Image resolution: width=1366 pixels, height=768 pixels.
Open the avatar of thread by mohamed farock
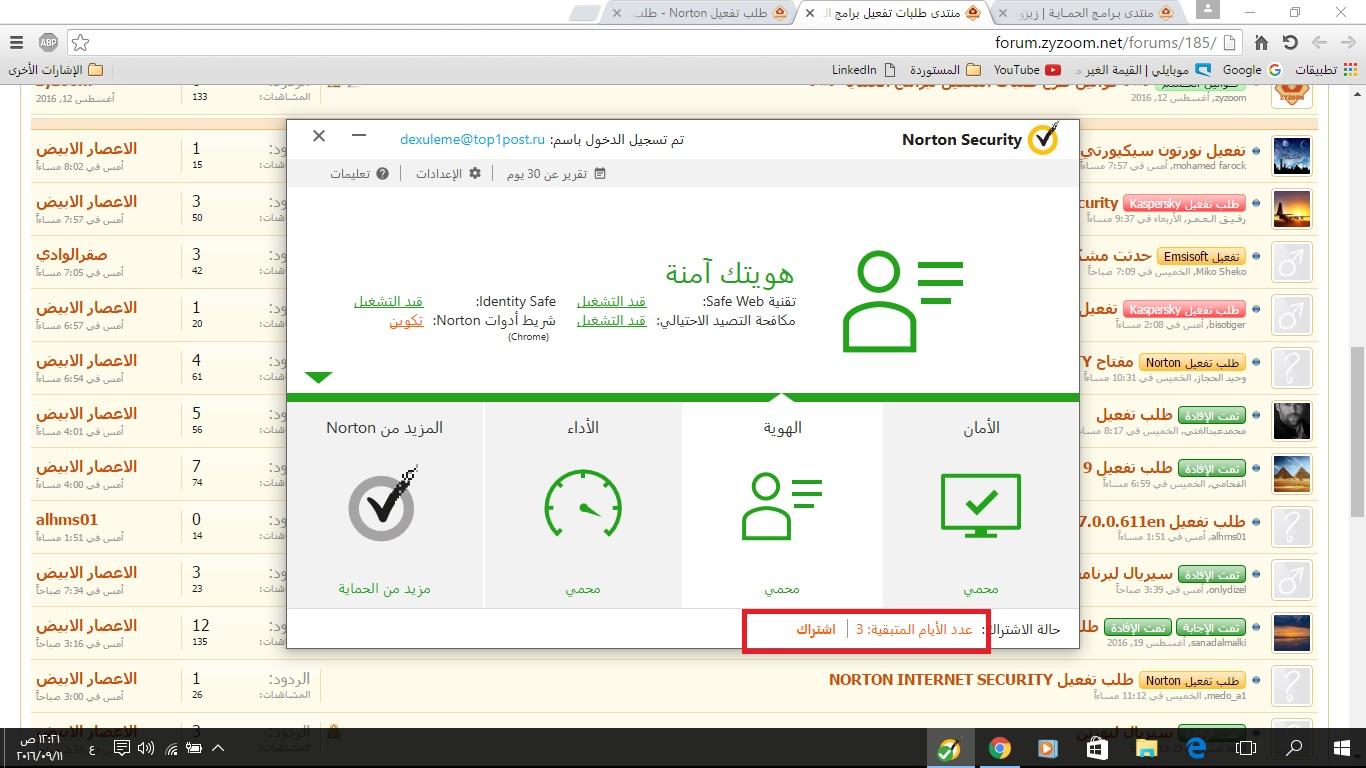(x=1292, y=157)
